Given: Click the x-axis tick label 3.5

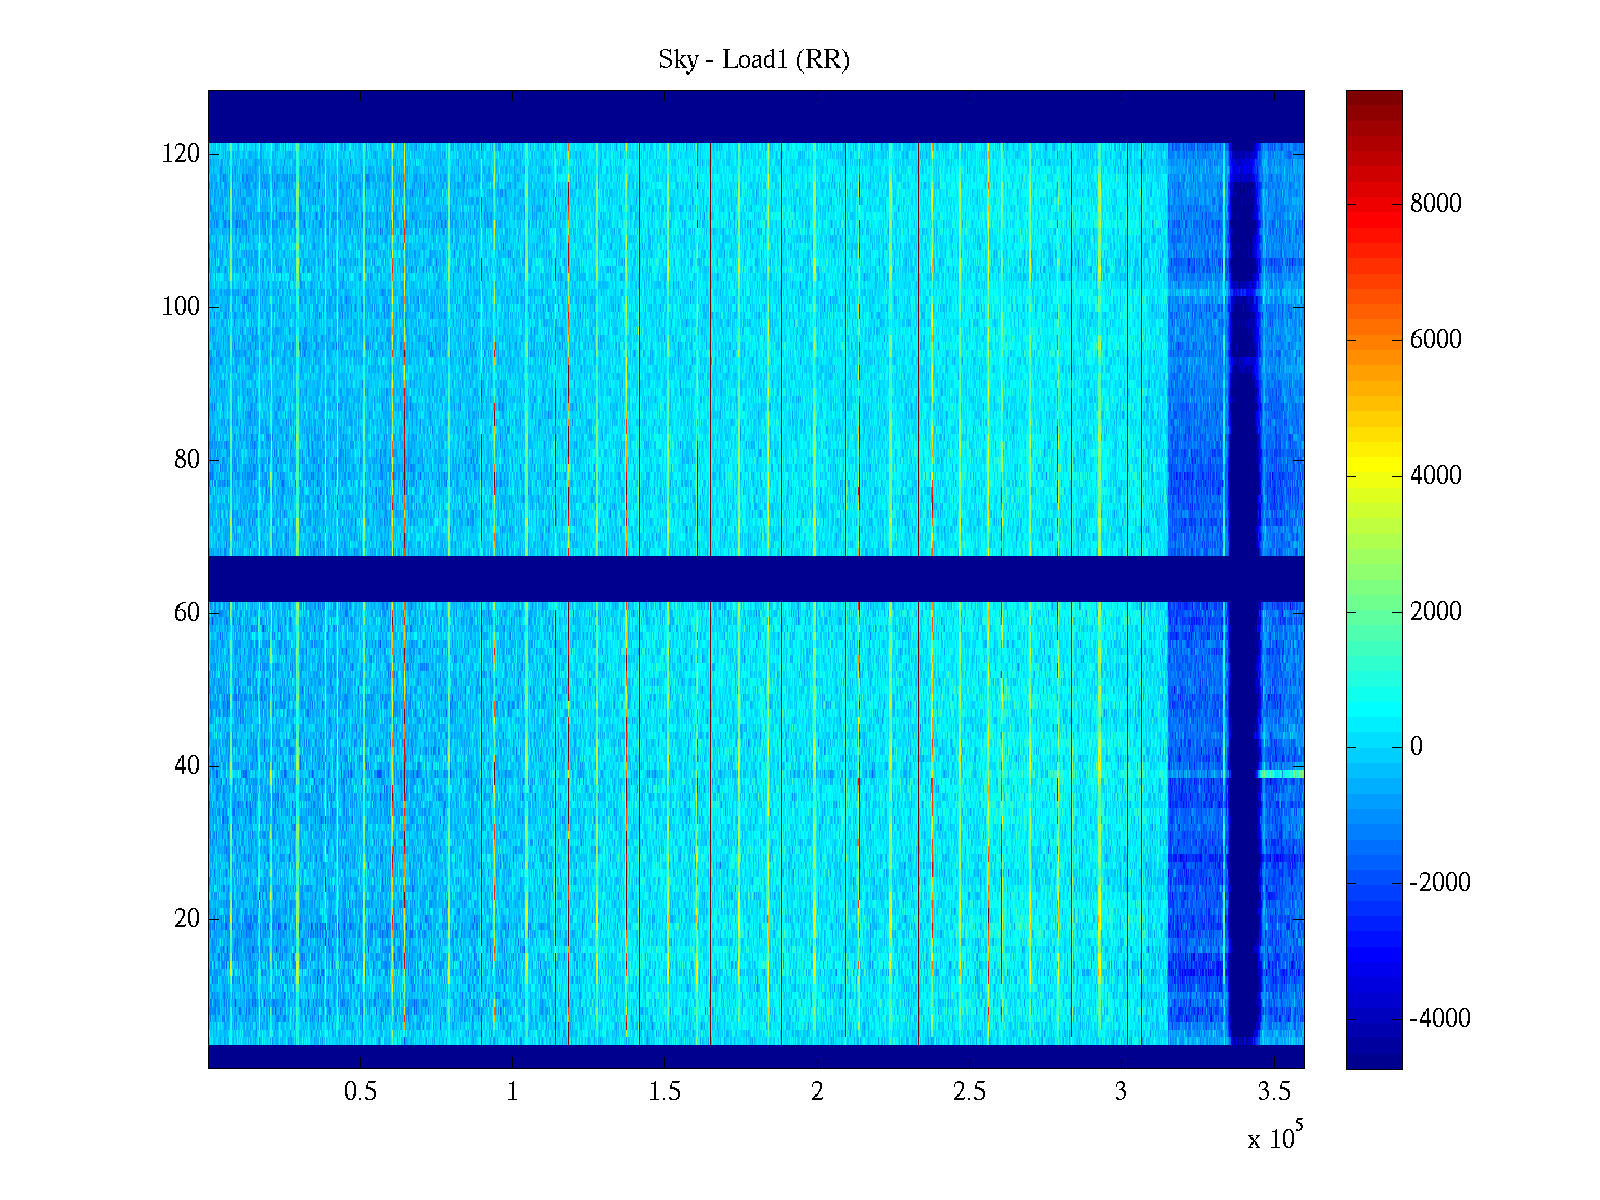Looking at the screenshot, I should [x=1274, y=1092].
